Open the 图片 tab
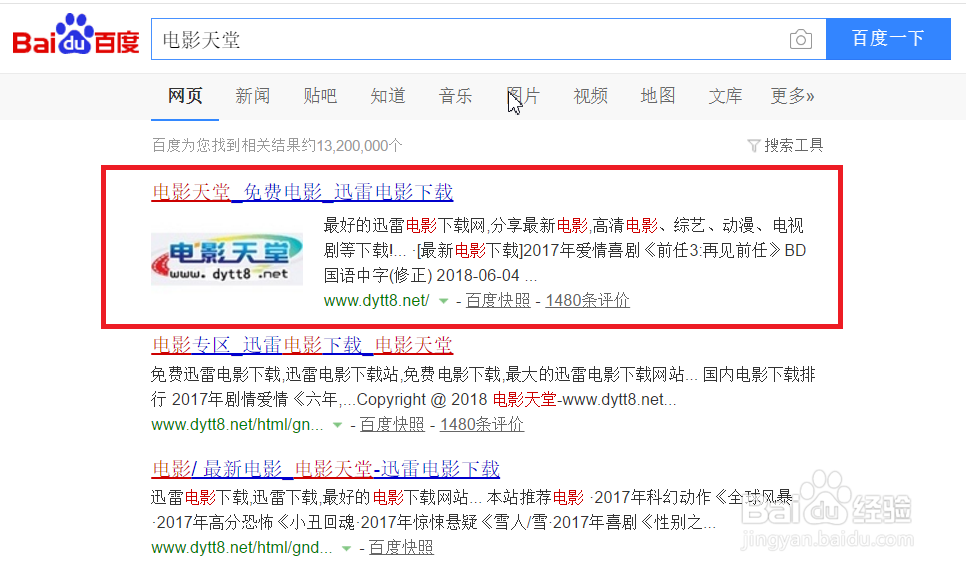 pyautogui.click(x=523, y=96)
